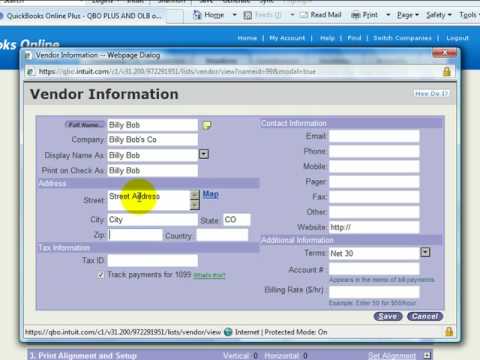
Task: Click the Logout link
Action: click(457, 38)
